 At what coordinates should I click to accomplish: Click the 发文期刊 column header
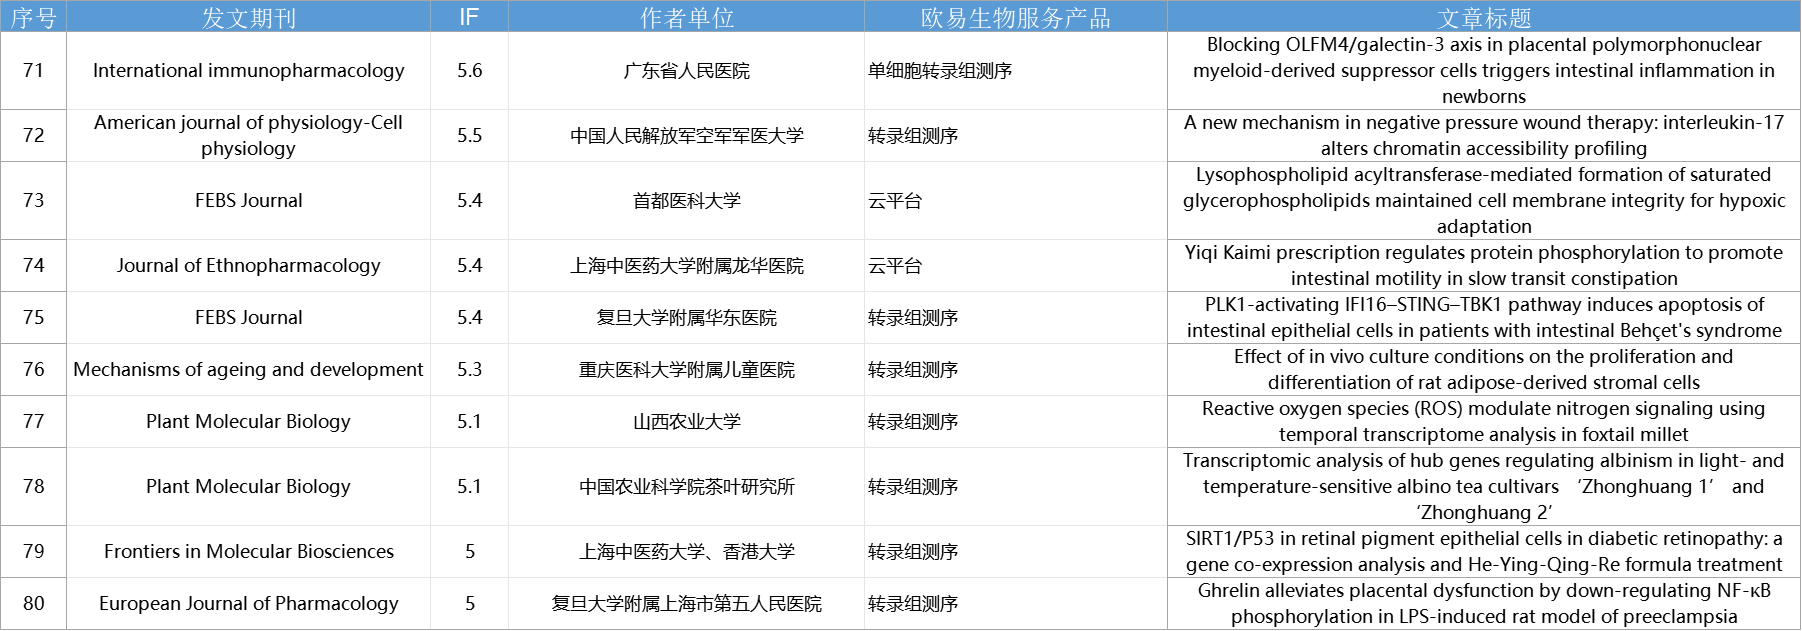click(x=248, y=17)
